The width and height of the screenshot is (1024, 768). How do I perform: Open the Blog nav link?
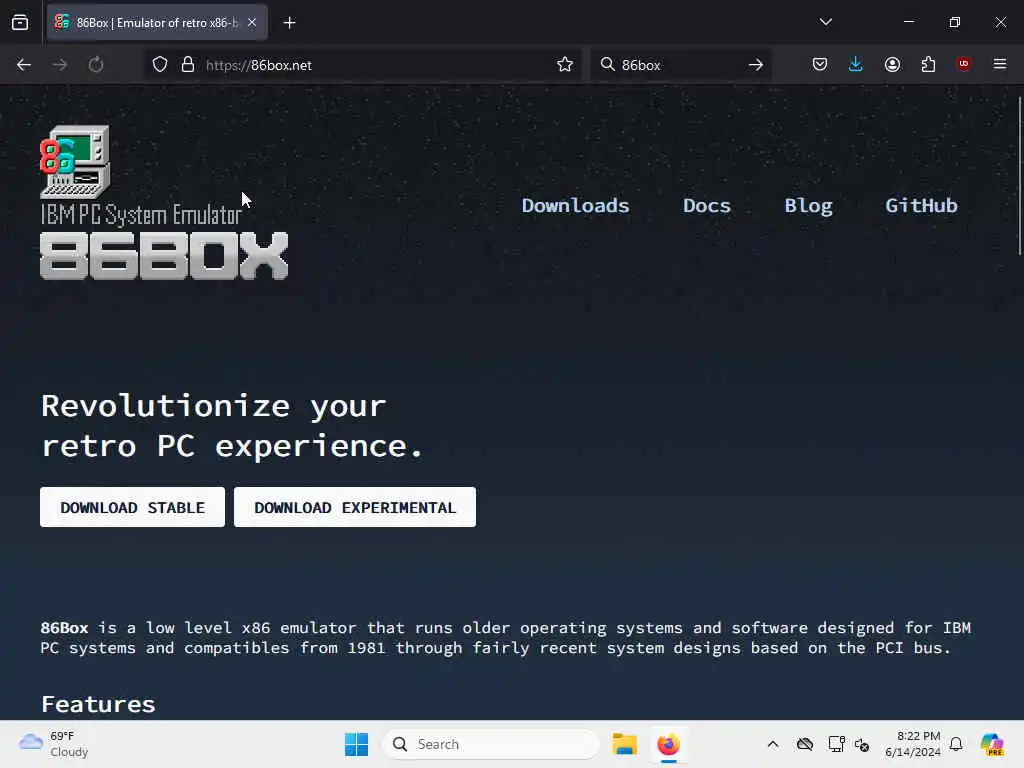808,206
